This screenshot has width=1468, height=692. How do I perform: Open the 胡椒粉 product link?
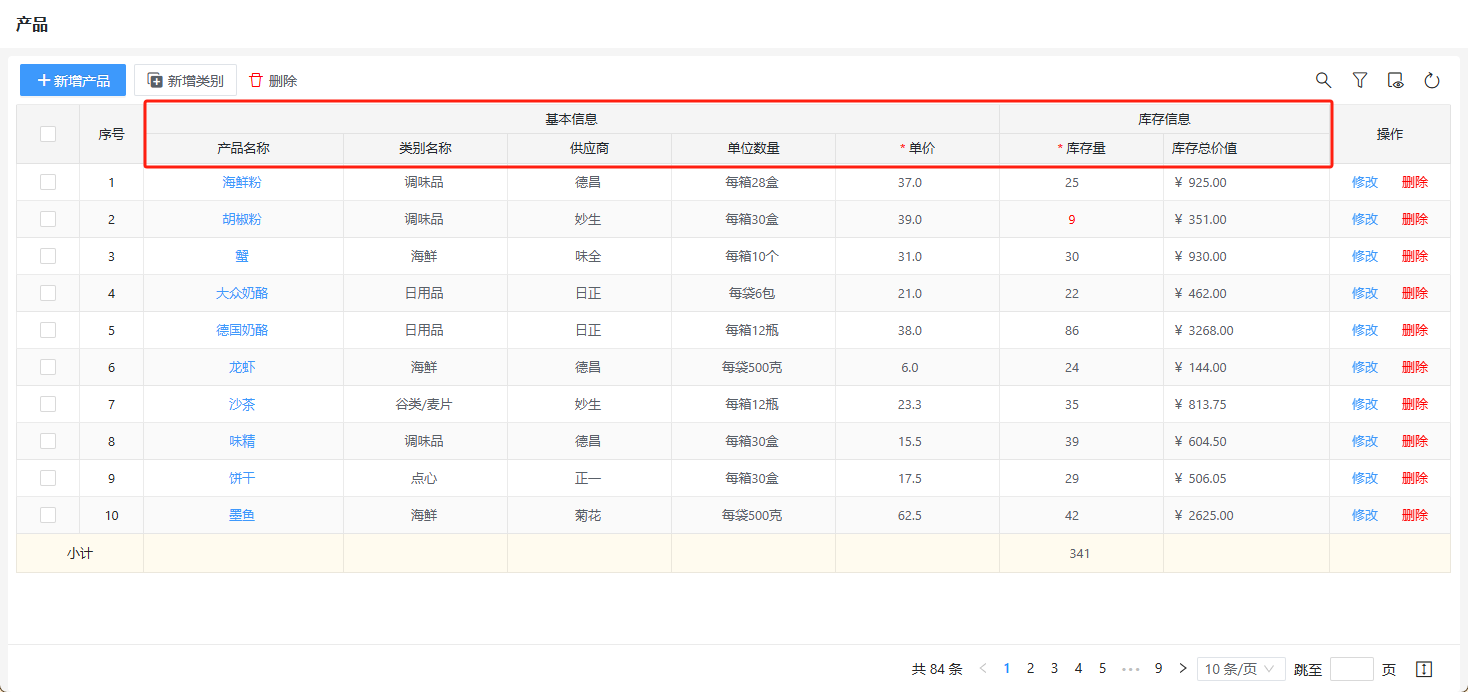point(242,219)
